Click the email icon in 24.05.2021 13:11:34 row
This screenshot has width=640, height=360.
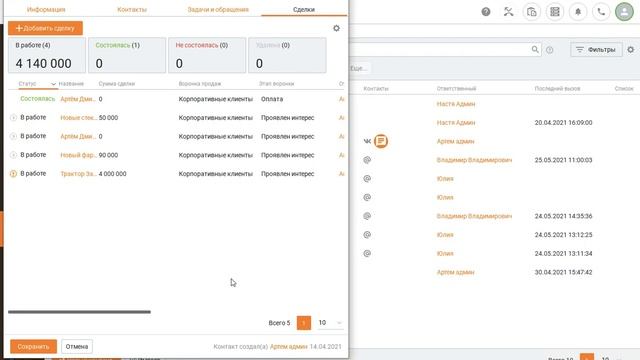pyautogui.click(x=367, y=253)
